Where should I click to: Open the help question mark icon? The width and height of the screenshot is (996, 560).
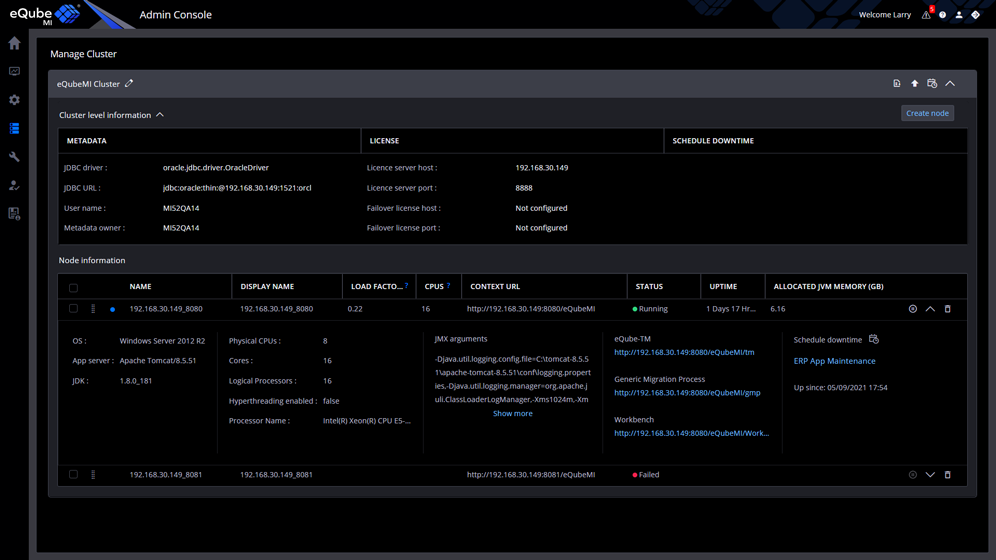[943, 15]
